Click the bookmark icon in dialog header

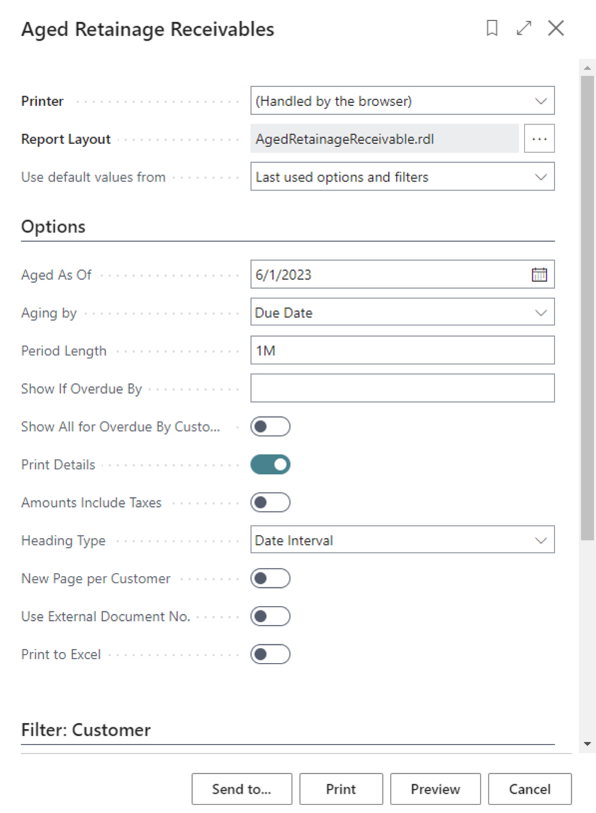(492, 28)
